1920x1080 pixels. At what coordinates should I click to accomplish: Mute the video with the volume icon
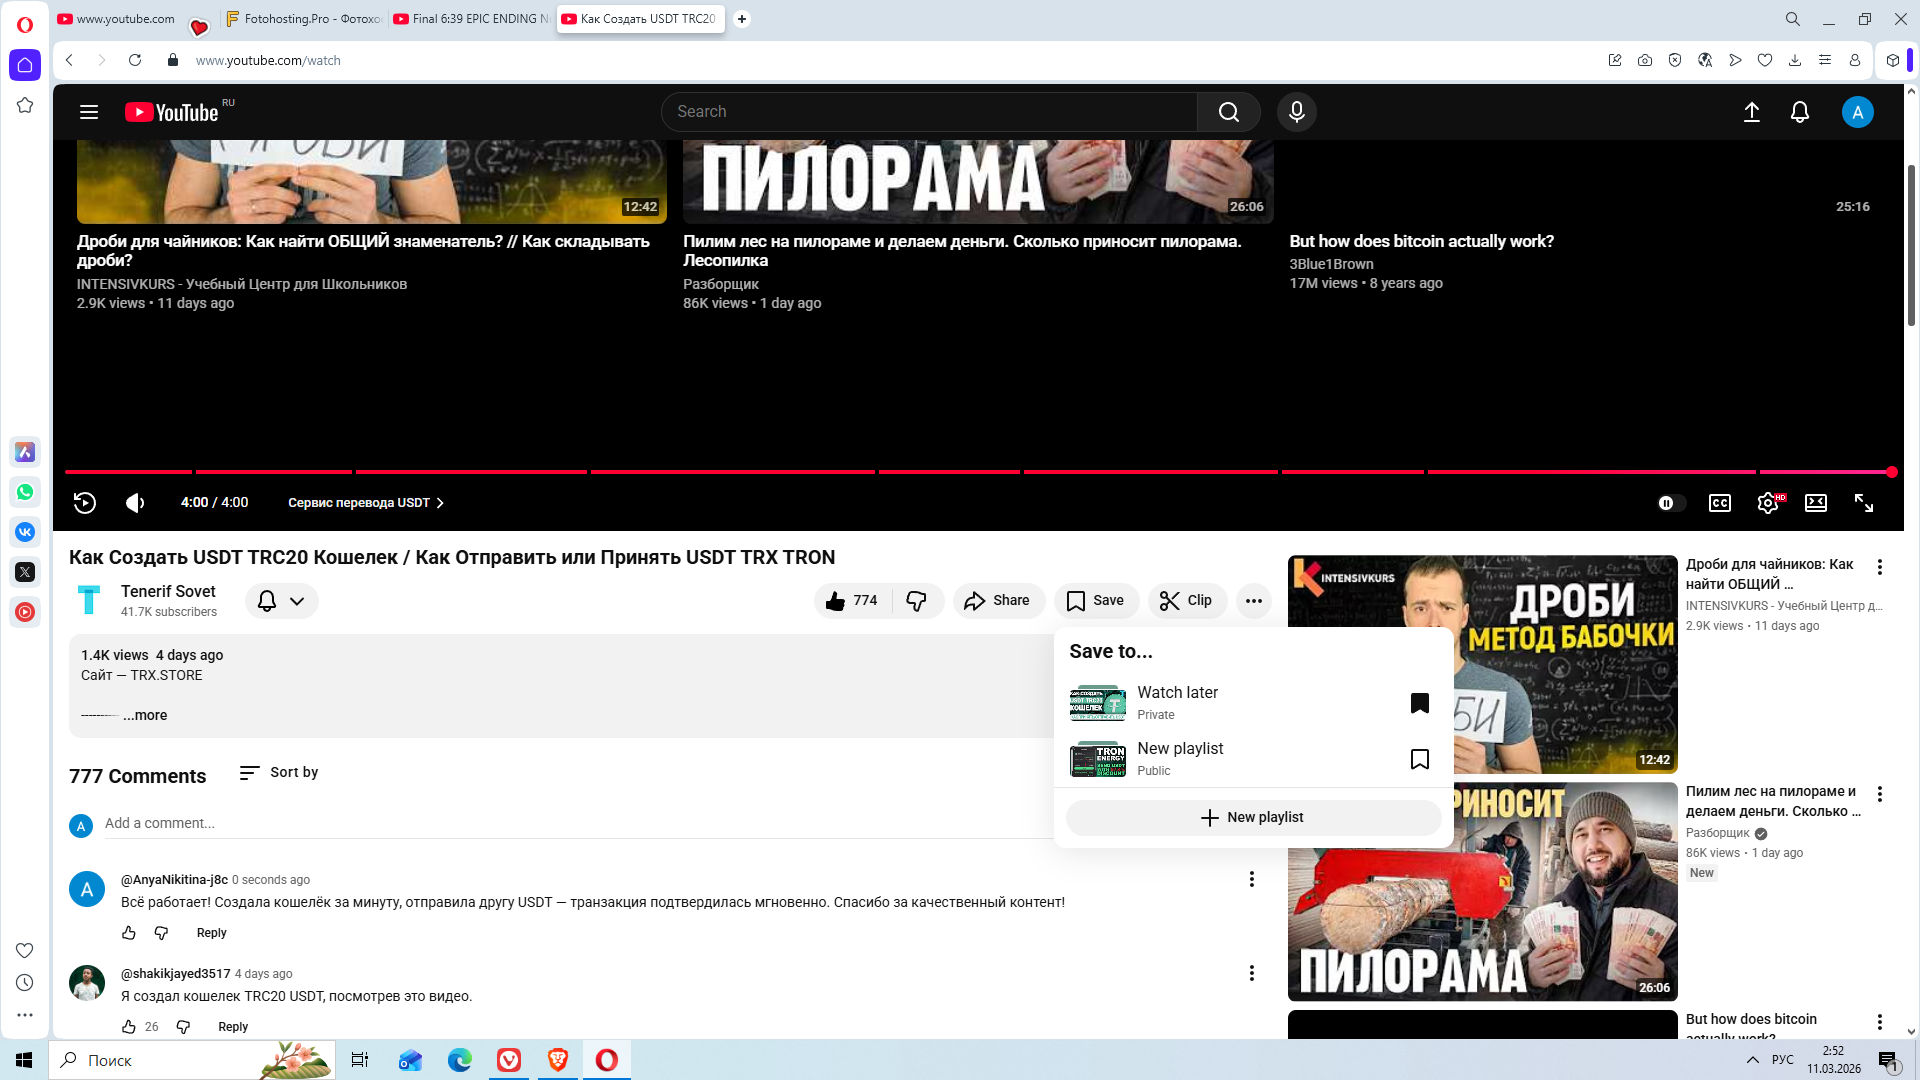coord(135,503)
